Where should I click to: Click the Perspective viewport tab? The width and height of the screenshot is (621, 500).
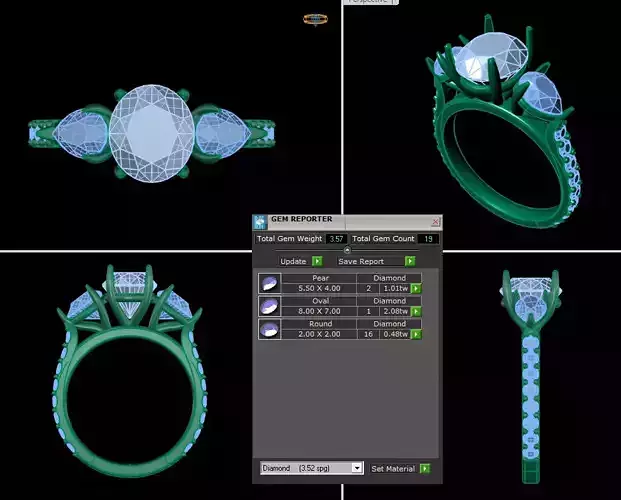pos(371,2)
